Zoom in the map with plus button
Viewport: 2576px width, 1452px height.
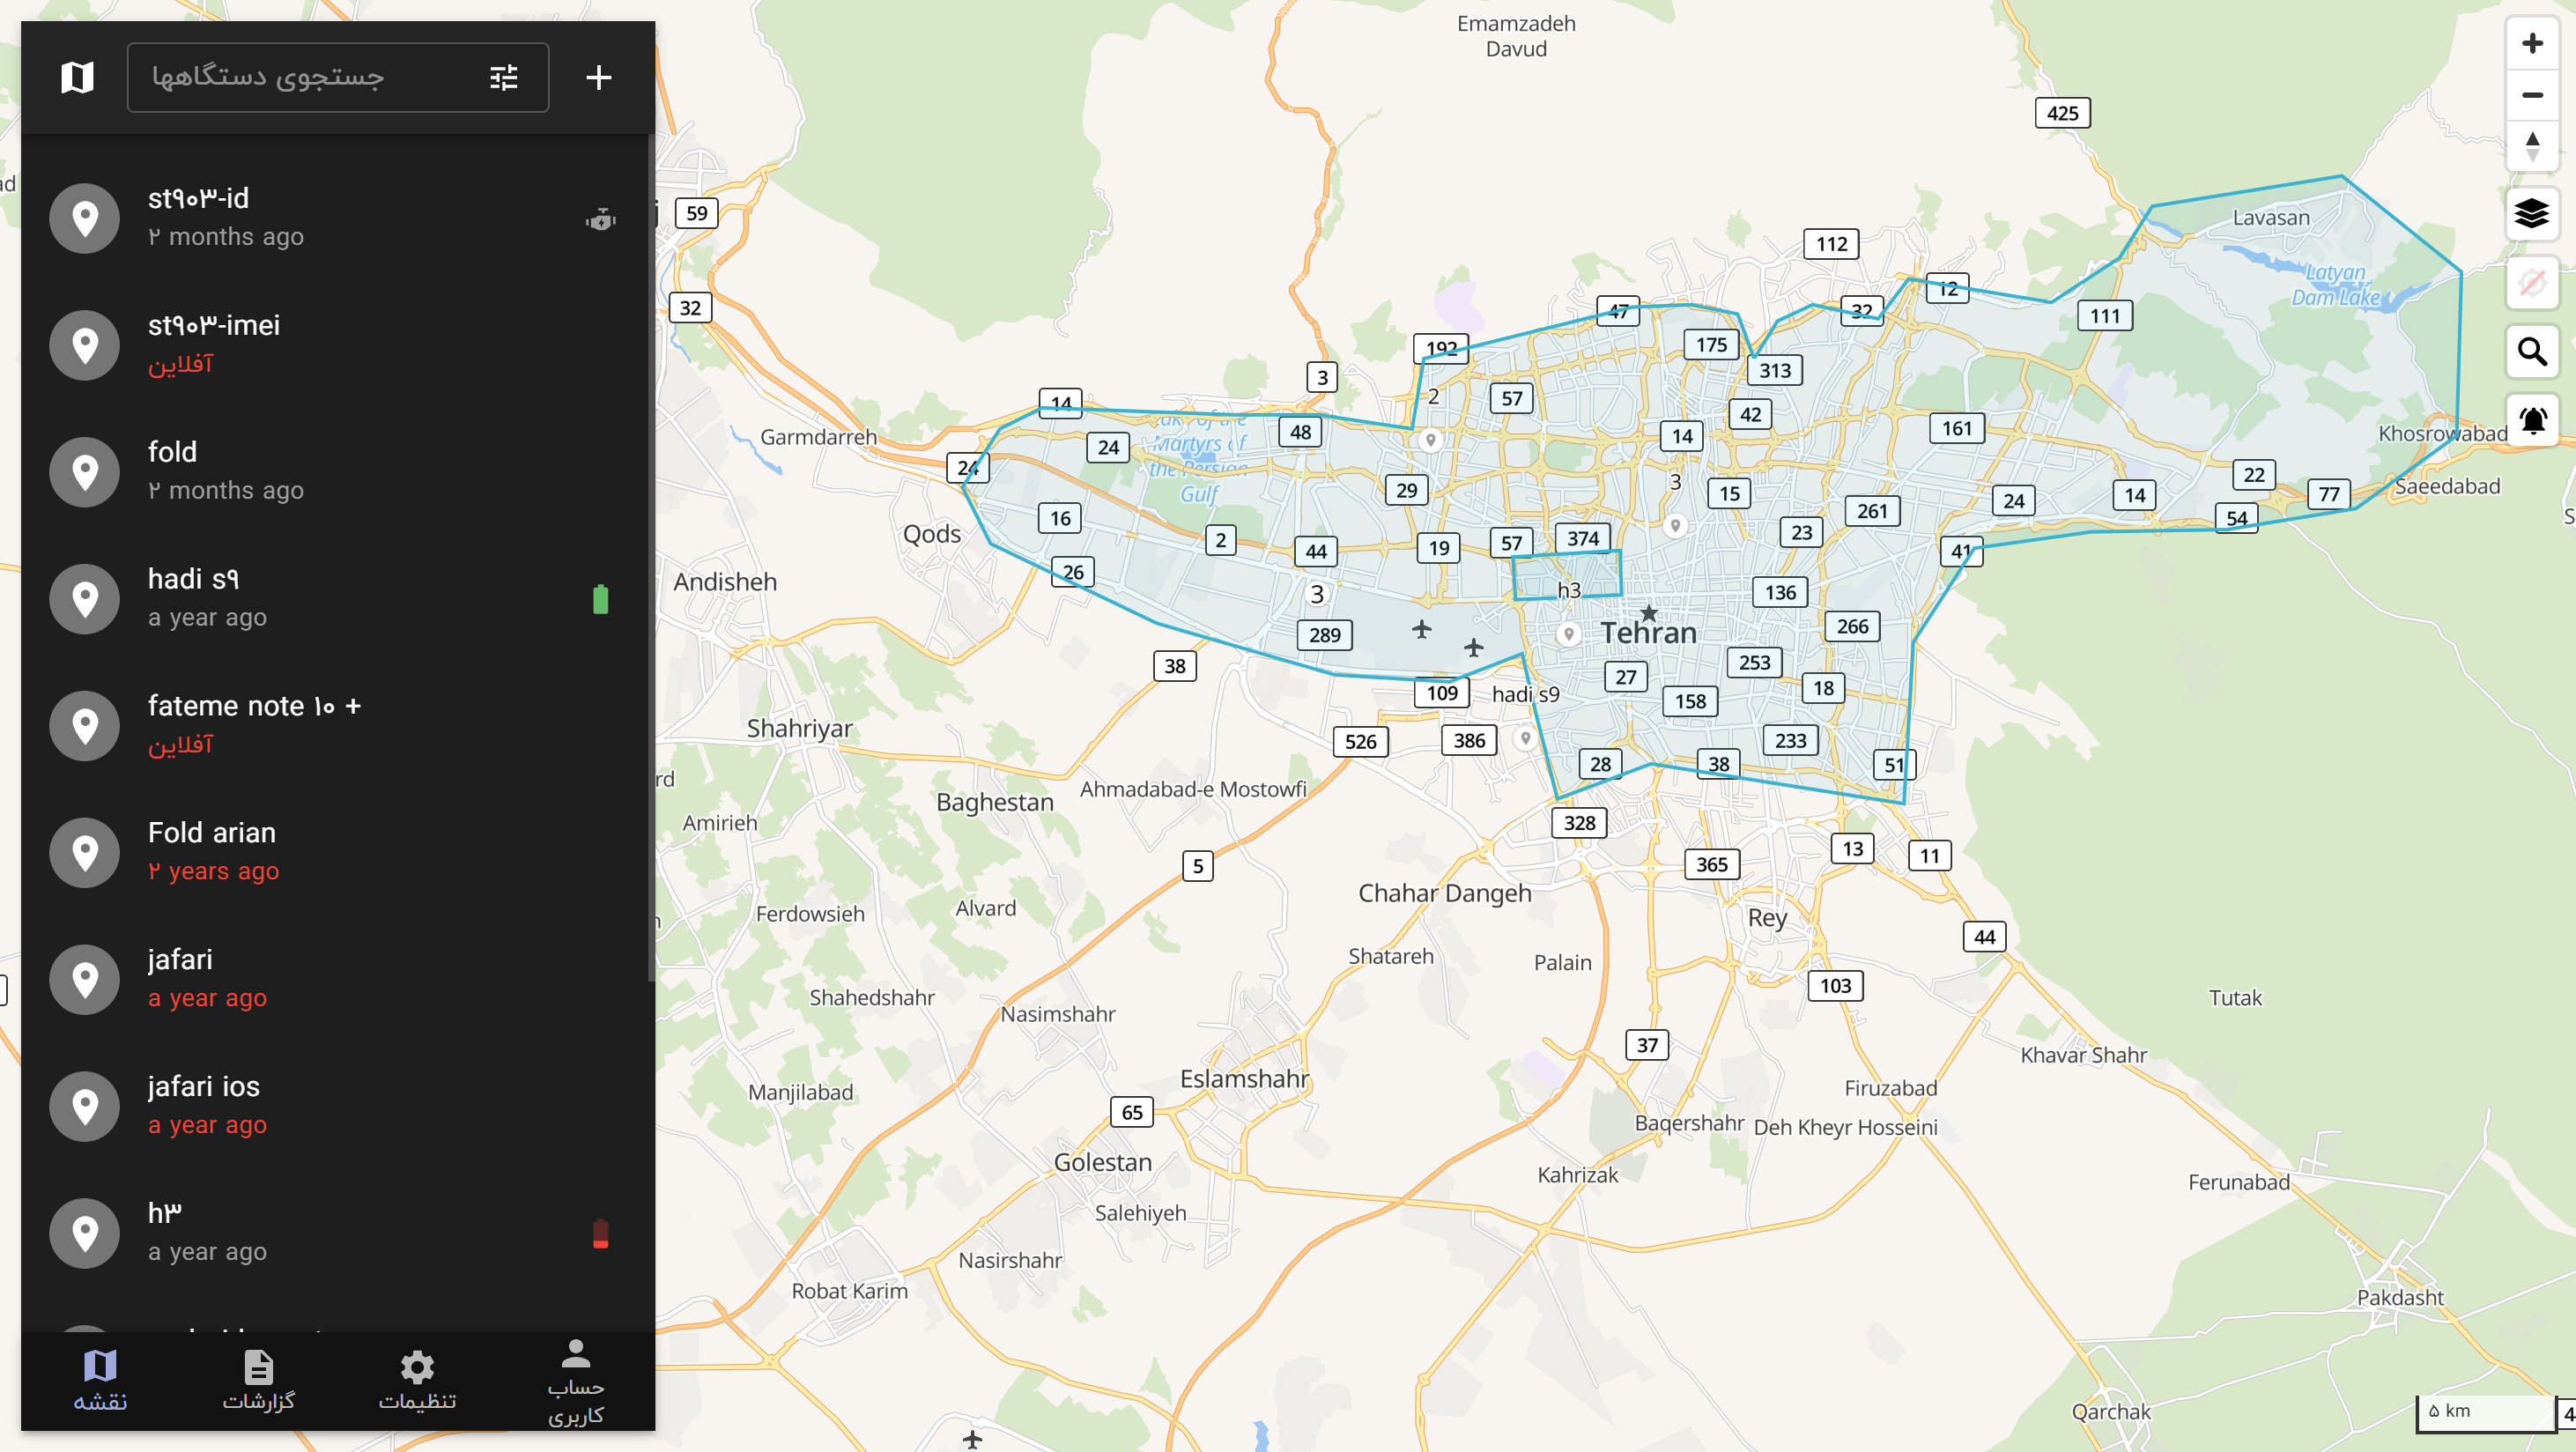point(2532,43)
